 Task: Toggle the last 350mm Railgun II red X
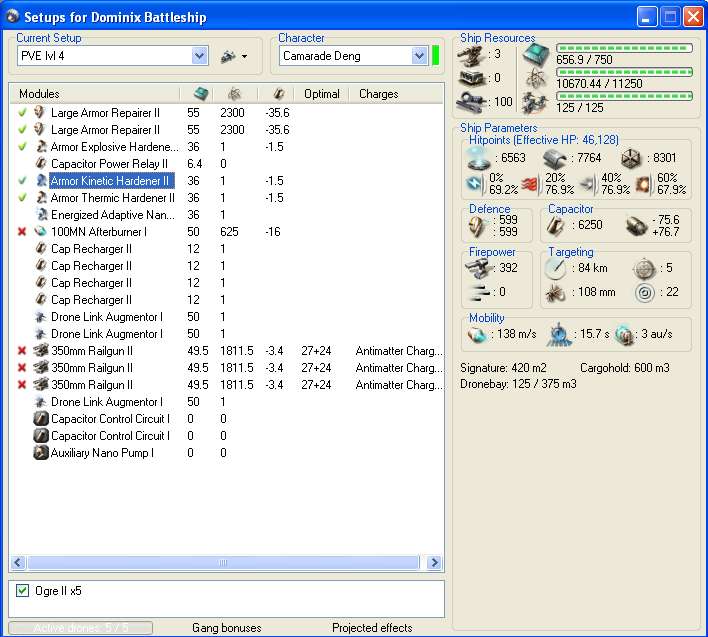22,385
